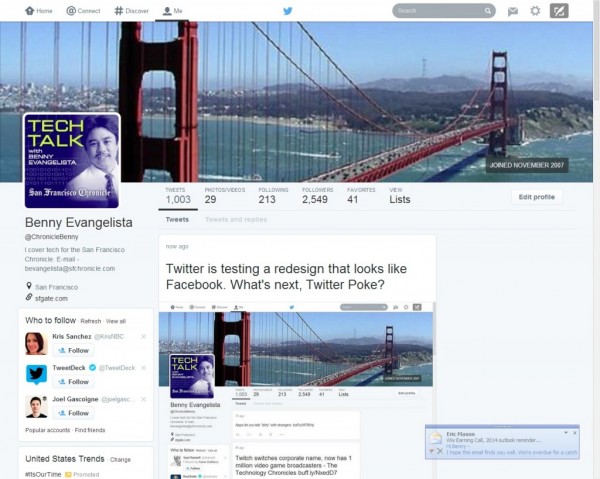Open the Tweets 1,003 stat tab
The height and width of the screenshot is (479, 600).
click(178, 196)
